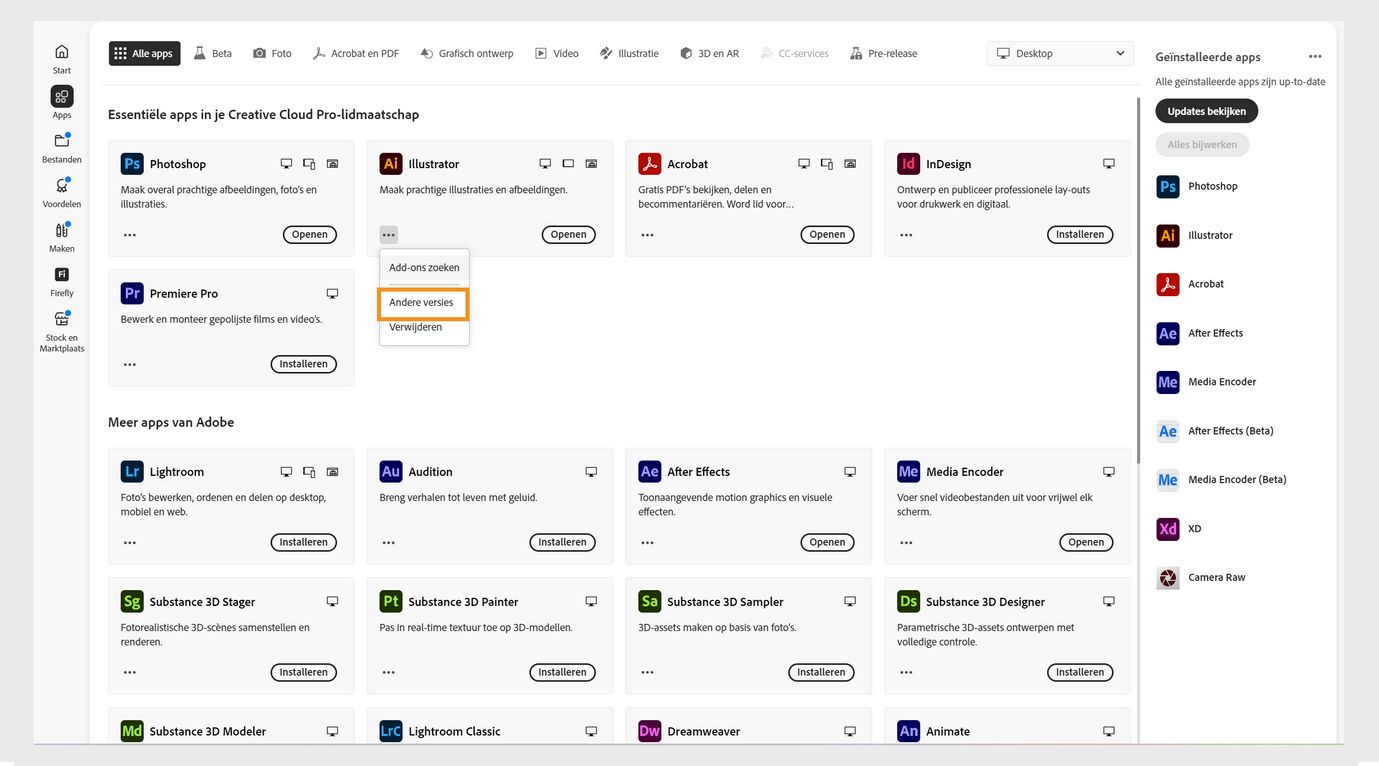Open Substance 3D Designer card ellipsis
The image size is (1379, 766).
[906, 673]
